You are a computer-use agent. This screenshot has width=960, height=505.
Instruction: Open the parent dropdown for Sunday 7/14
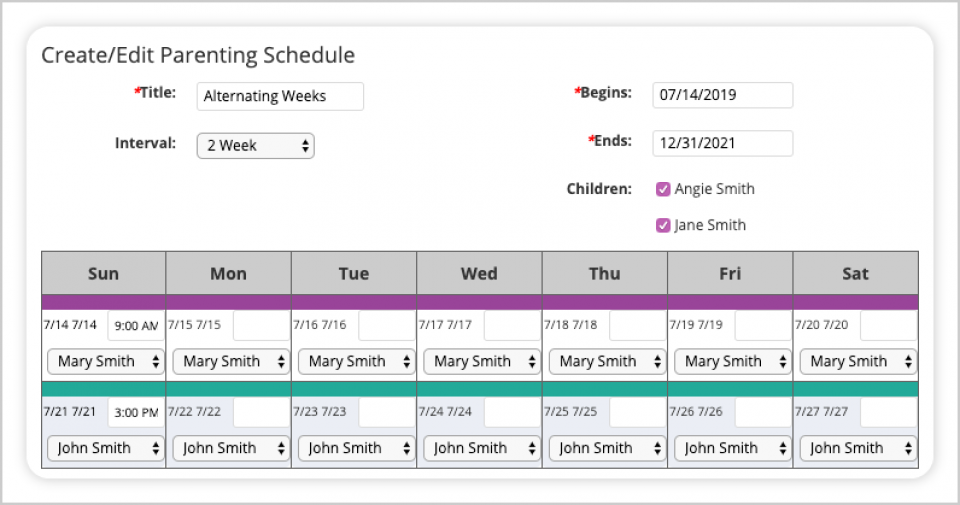(x=105, y=361)
